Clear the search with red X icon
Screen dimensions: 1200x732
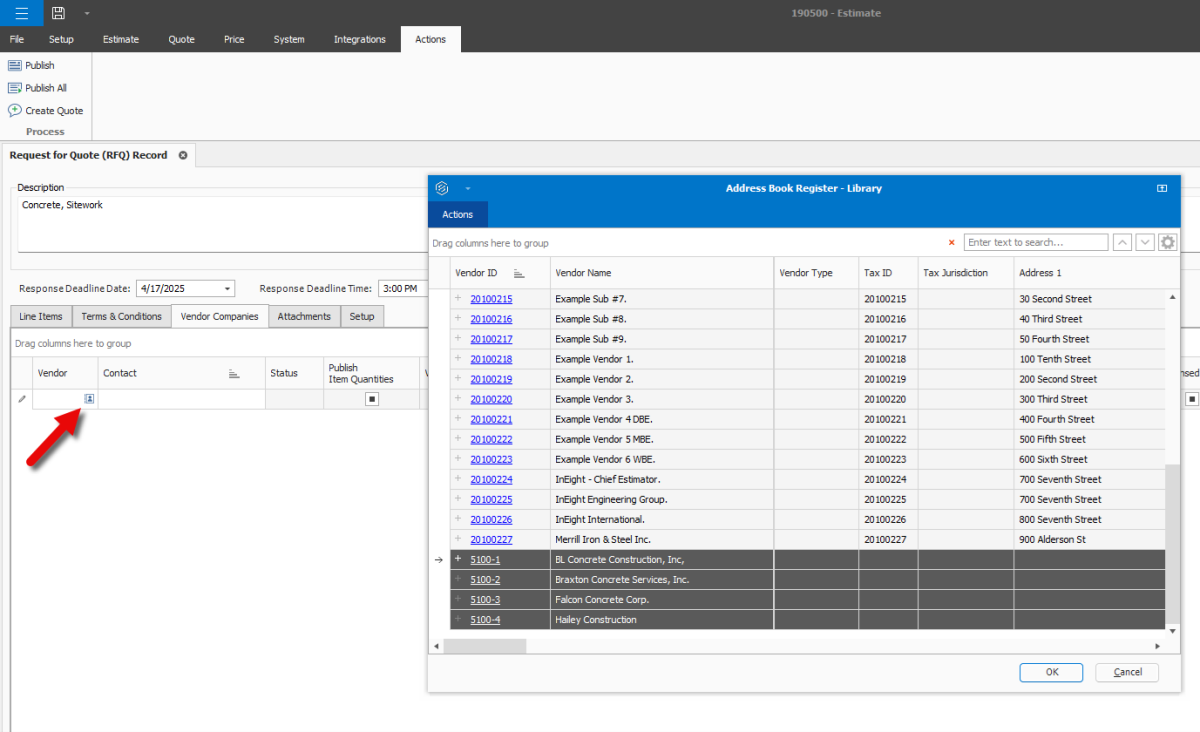(951, 243)
